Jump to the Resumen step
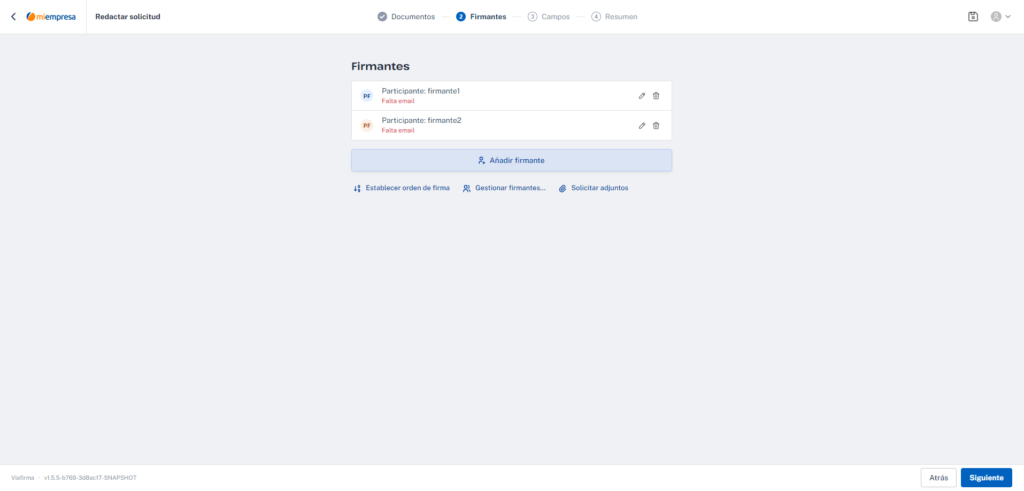The width and height of the screenshot is (1024, 491). click(615, 16)
